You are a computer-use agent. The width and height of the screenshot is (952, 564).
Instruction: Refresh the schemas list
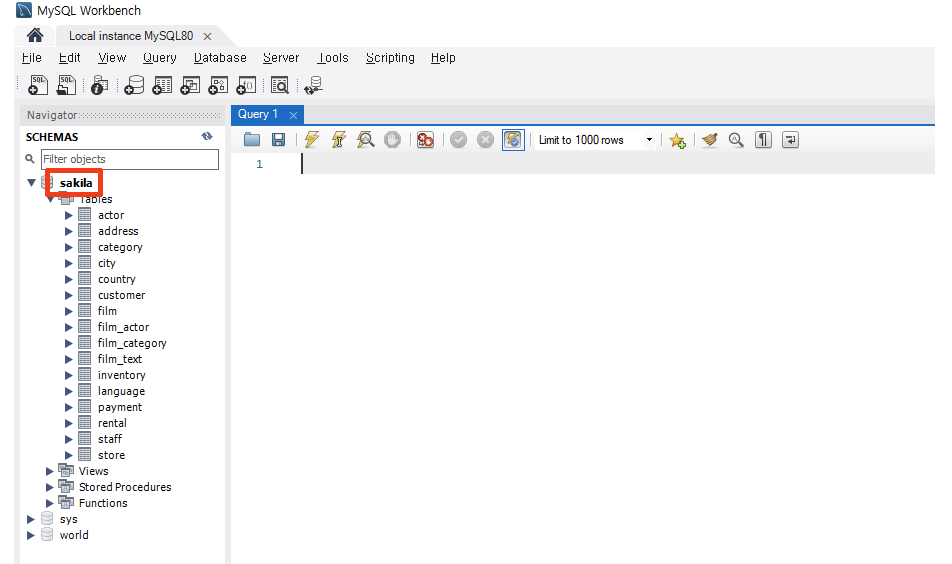point(207,137)
